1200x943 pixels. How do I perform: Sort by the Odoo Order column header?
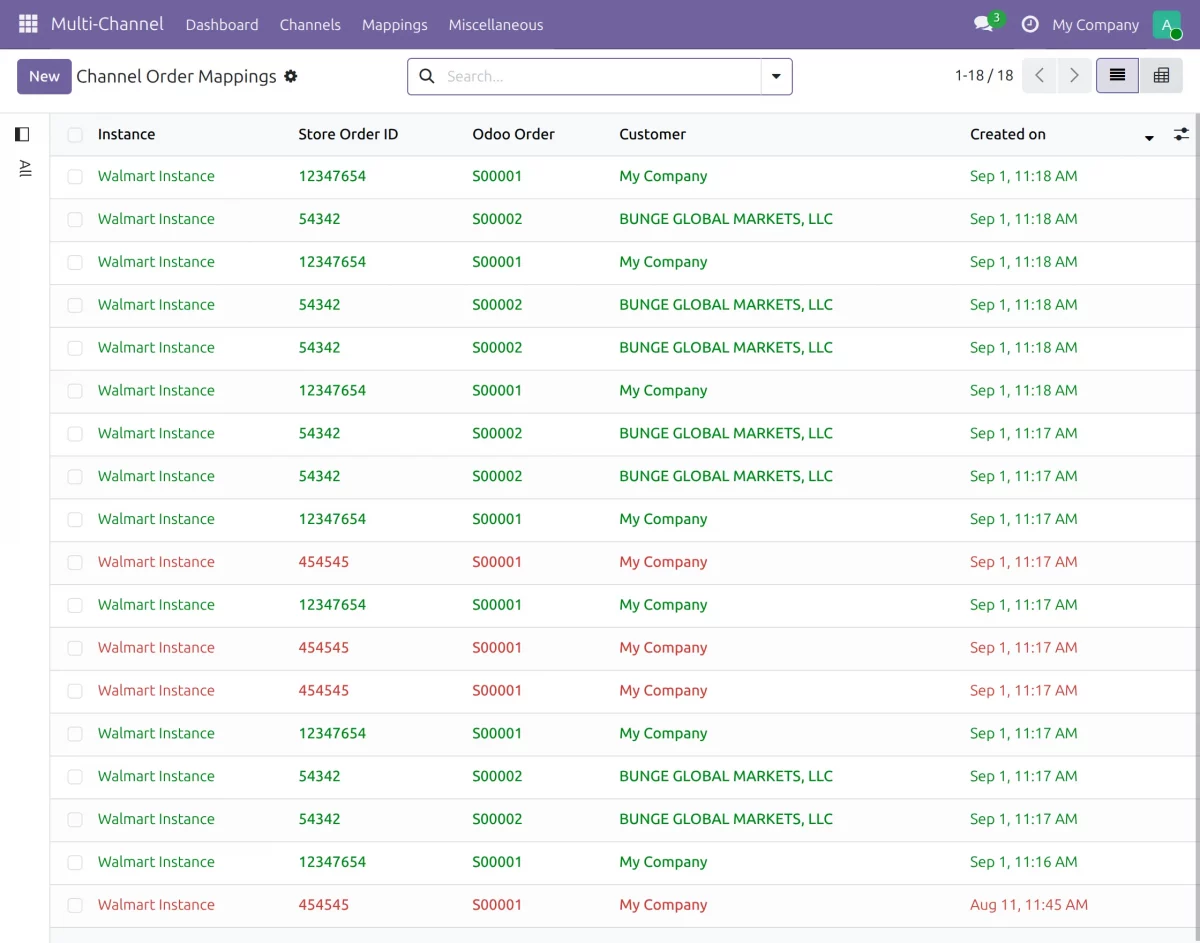pyautogui.click(x=513, y=134)
